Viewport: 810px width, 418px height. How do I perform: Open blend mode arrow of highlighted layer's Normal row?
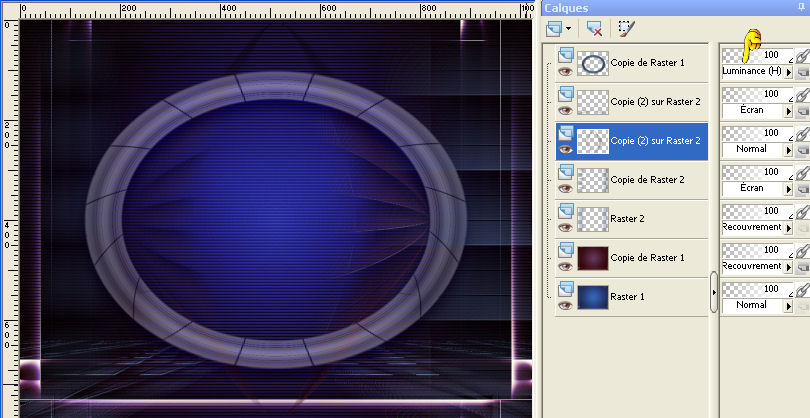click(x=788, y=150)
